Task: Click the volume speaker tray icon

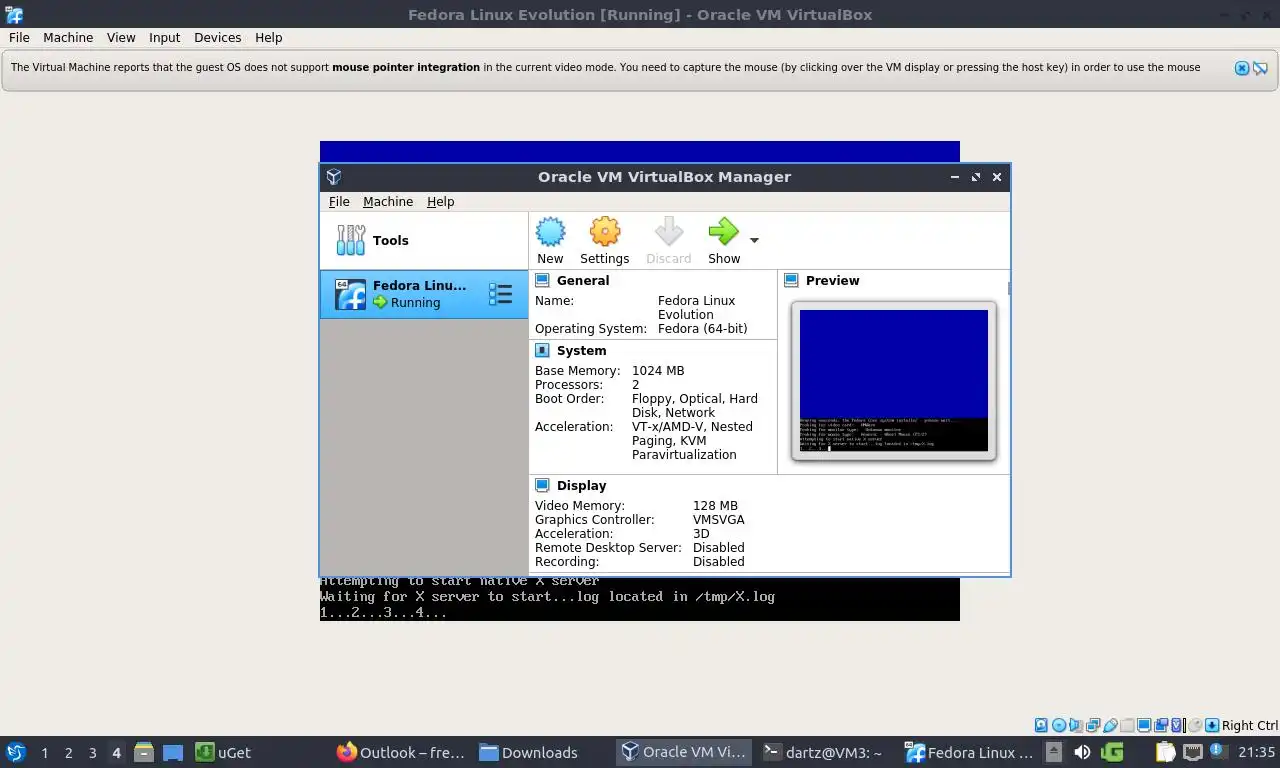Action: point(1082,752)
